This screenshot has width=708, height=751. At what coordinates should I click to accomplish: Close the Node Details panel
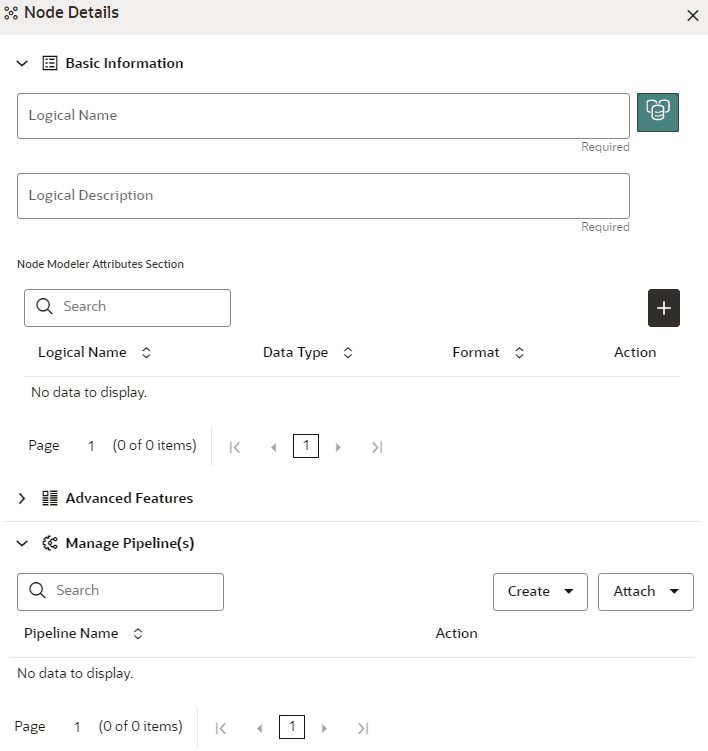point(692,16)
